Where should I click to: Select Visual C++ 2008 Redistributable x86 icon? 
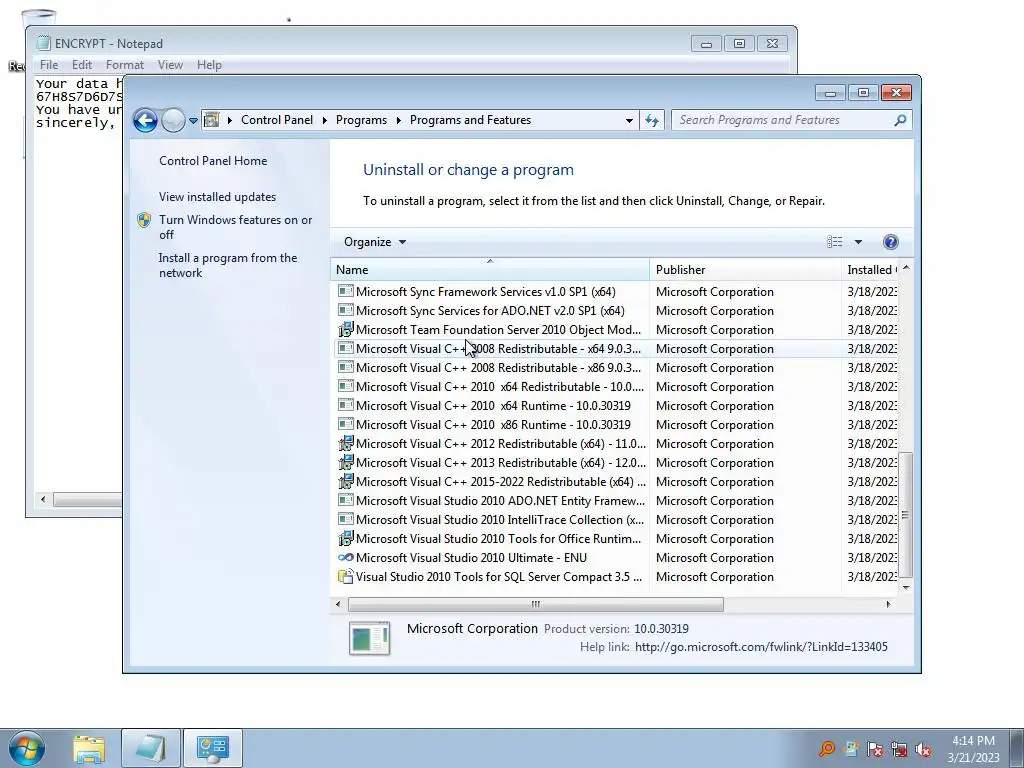[345, 367]
